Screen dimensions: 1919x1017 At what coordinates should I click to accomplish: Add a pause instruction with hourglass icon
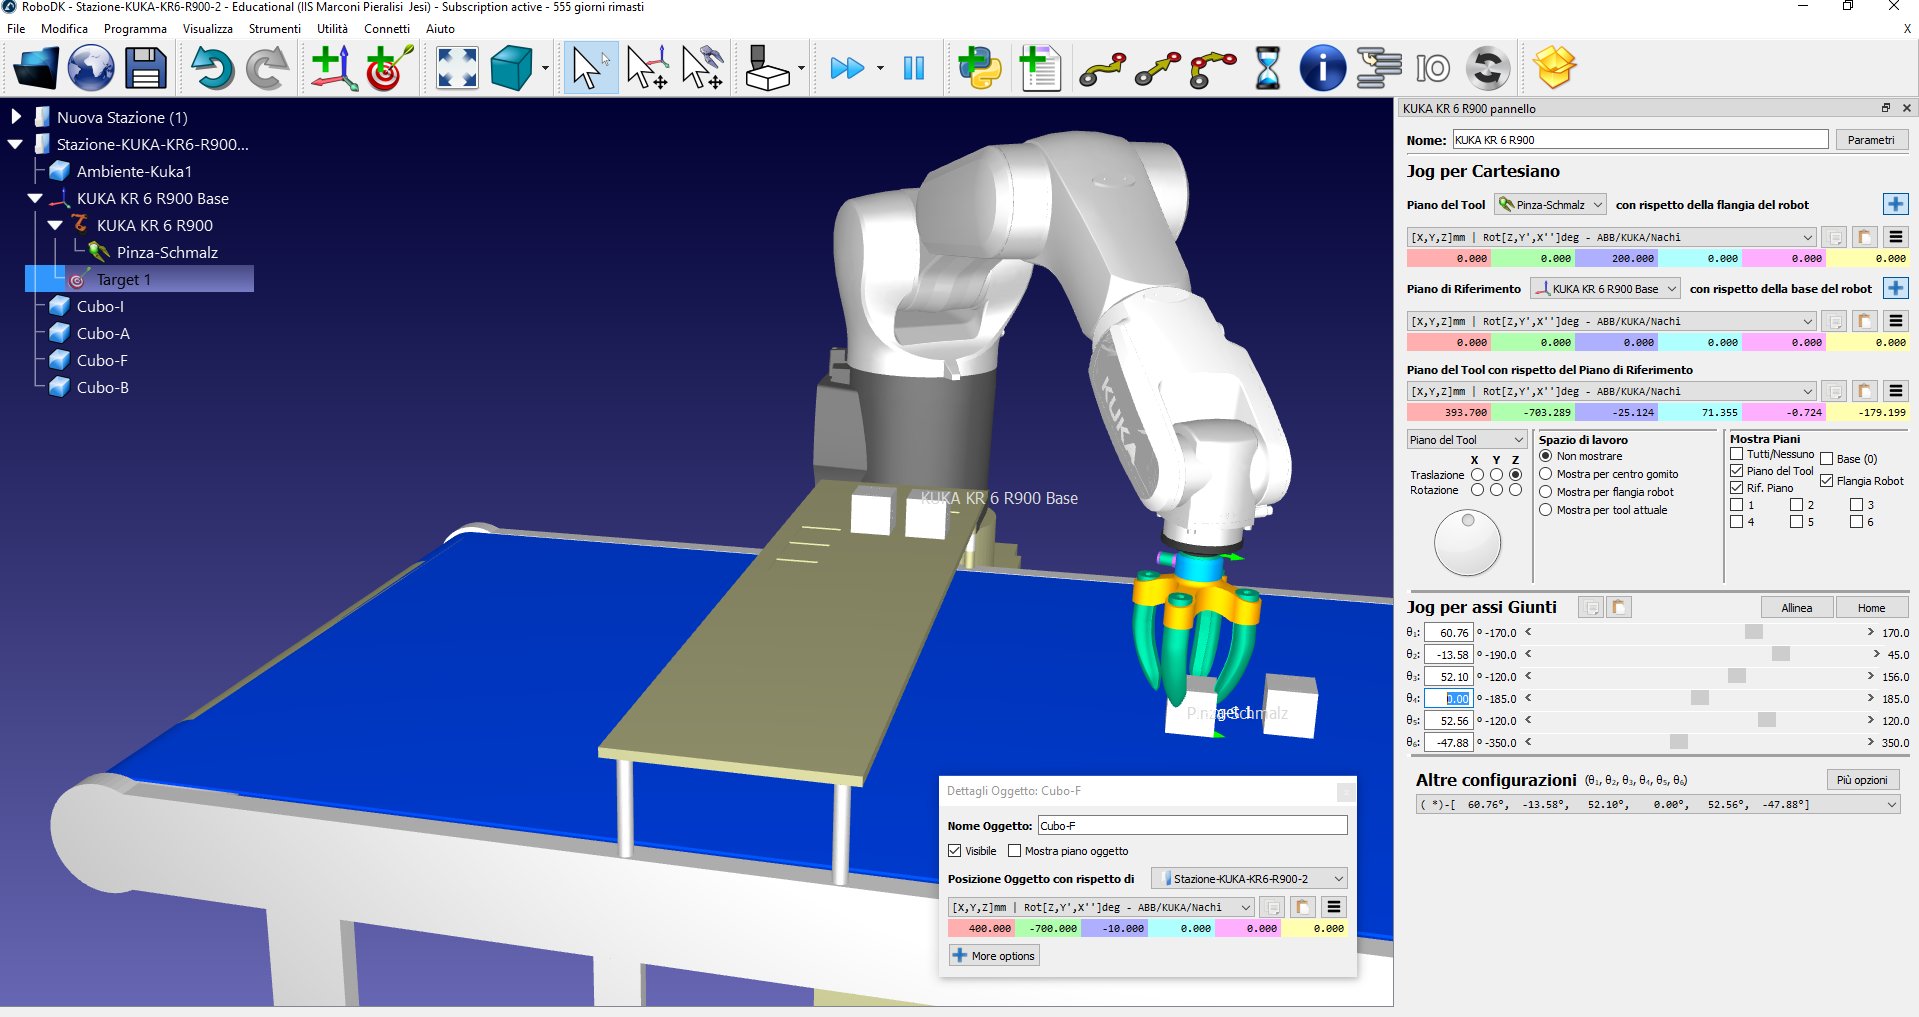(1268, 68)
